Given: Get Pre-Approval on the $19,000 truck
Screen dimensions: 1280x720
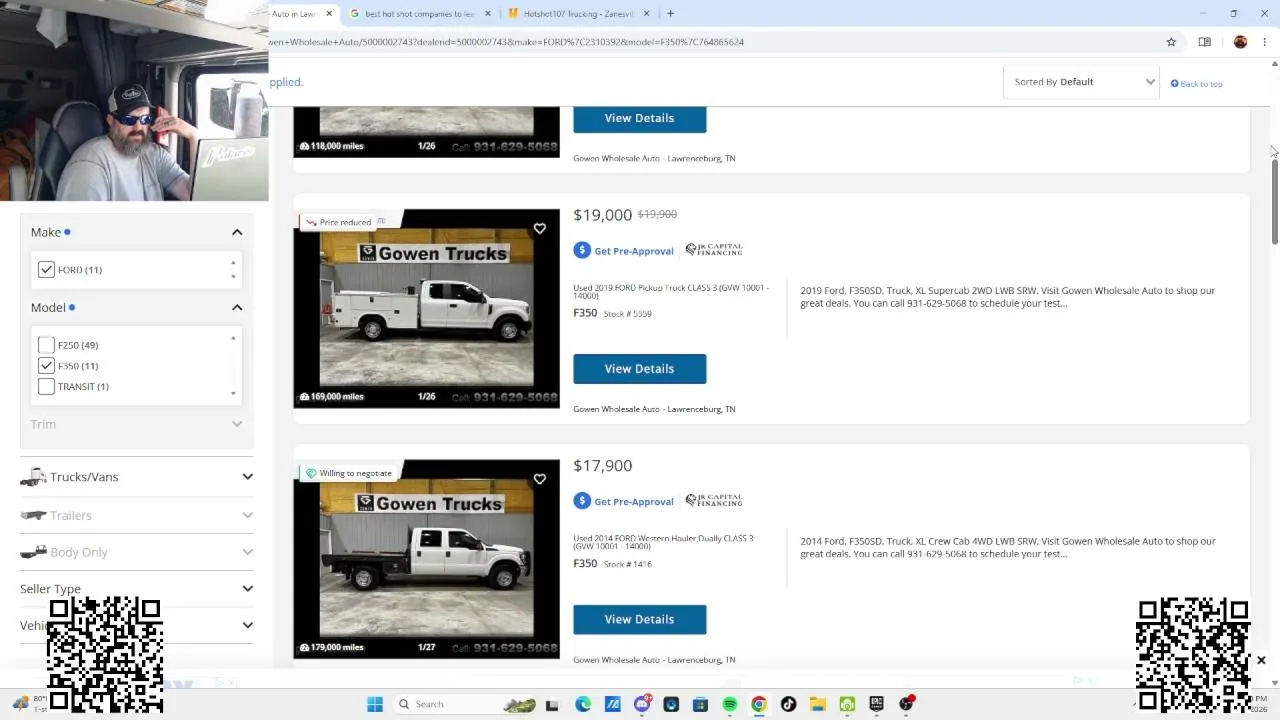Looking at the screenshot, I should pos(634,251).
